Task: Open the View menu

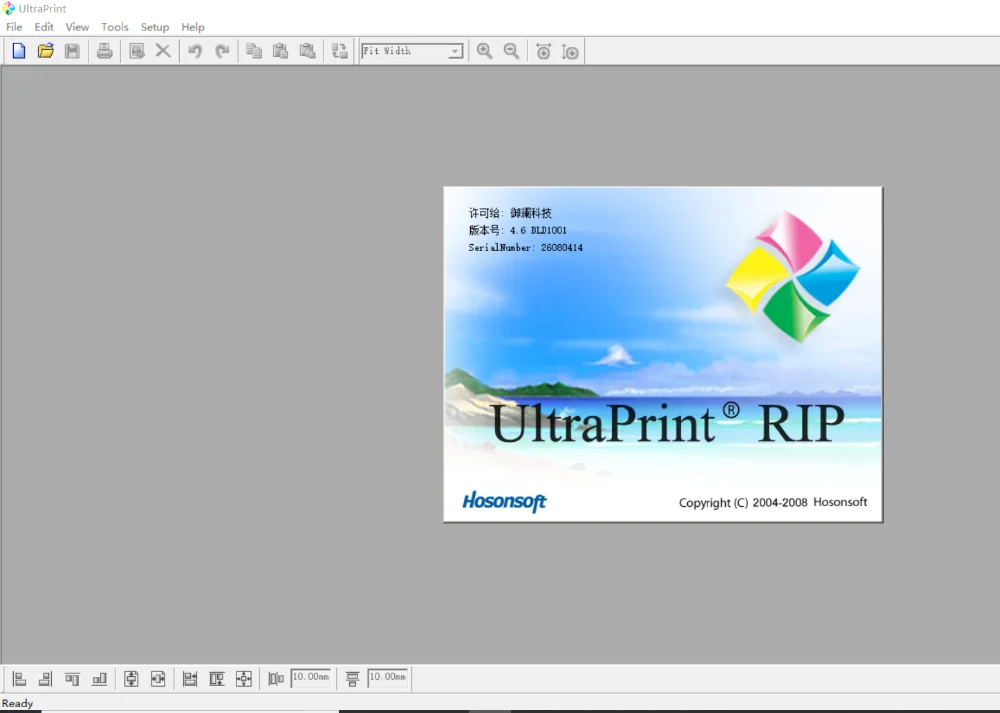Action: pos(77,27)
